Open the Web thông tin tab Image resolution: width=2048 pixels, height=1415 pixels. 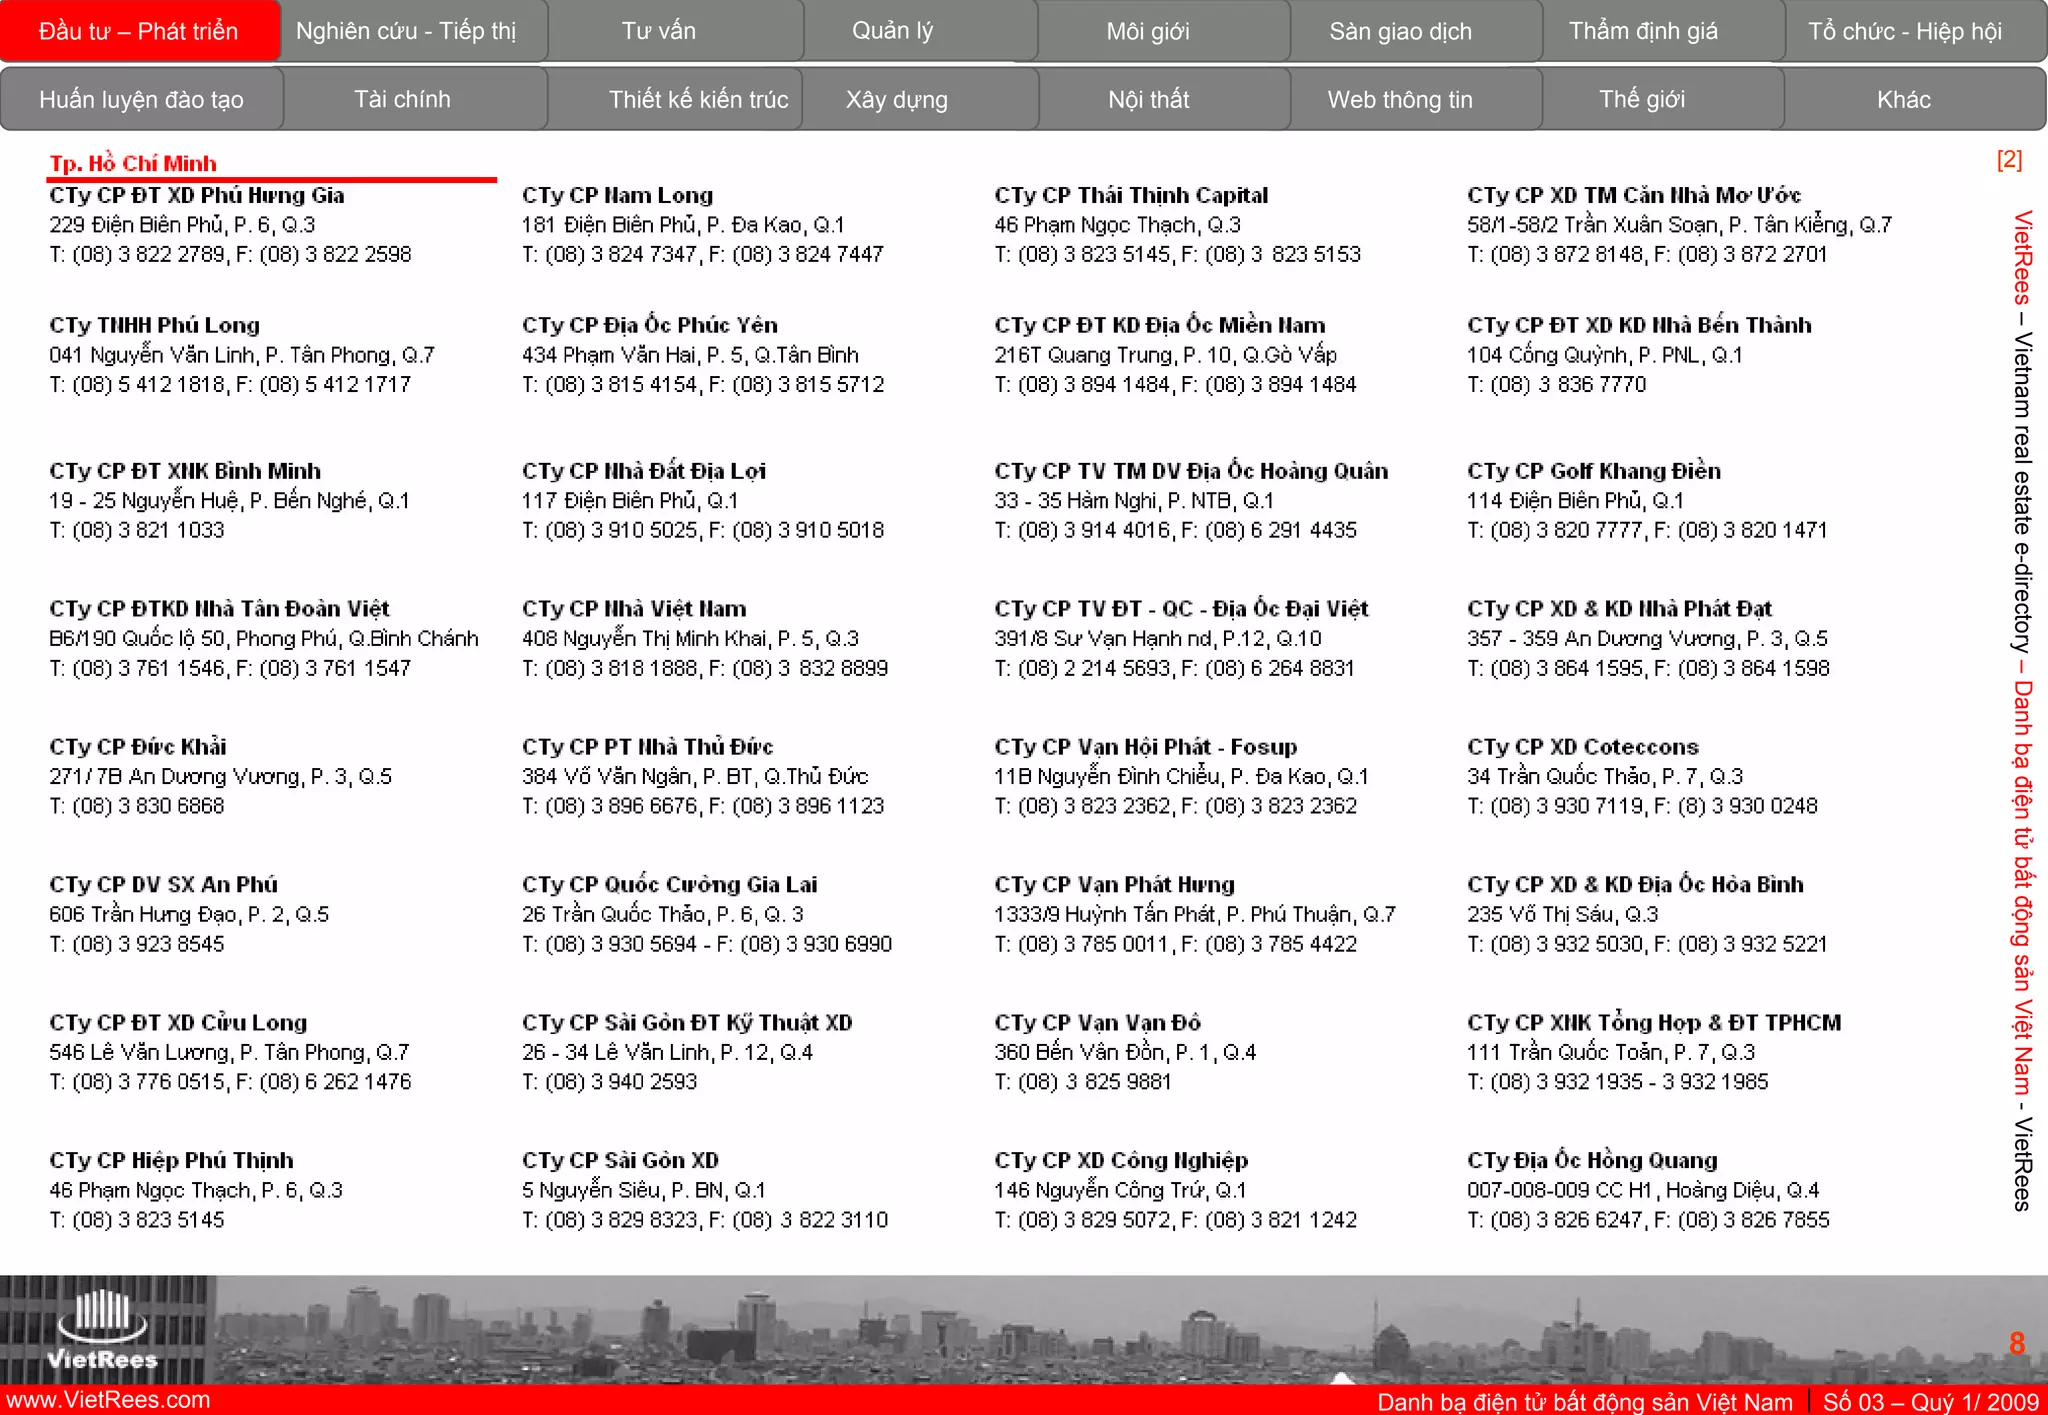[1416, 99]
